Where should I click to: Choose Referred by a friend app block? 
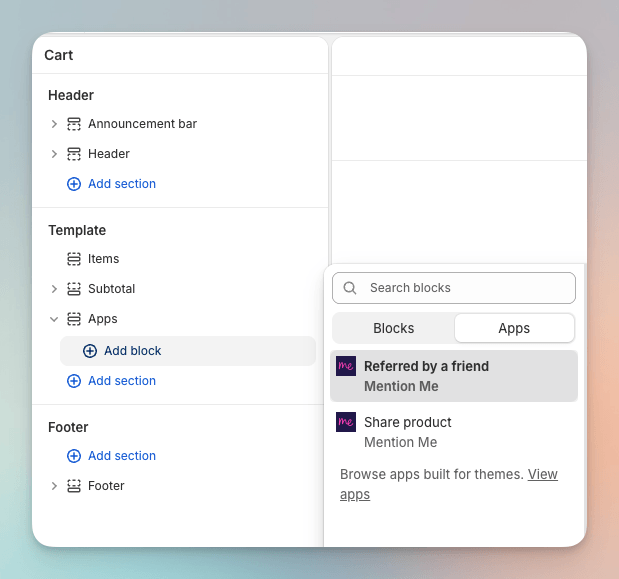(x=454, y=376)
